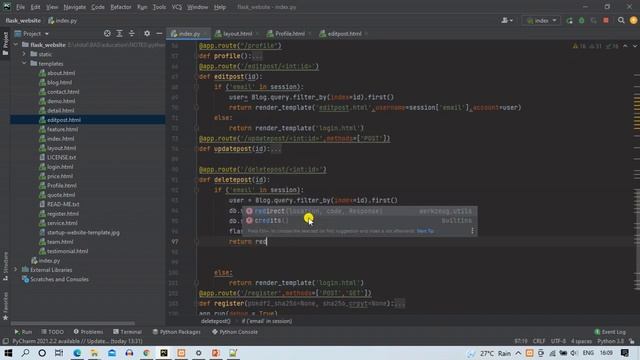Select login.html in project tree
This screenshot has width=640, height=360.
[60, 167]
